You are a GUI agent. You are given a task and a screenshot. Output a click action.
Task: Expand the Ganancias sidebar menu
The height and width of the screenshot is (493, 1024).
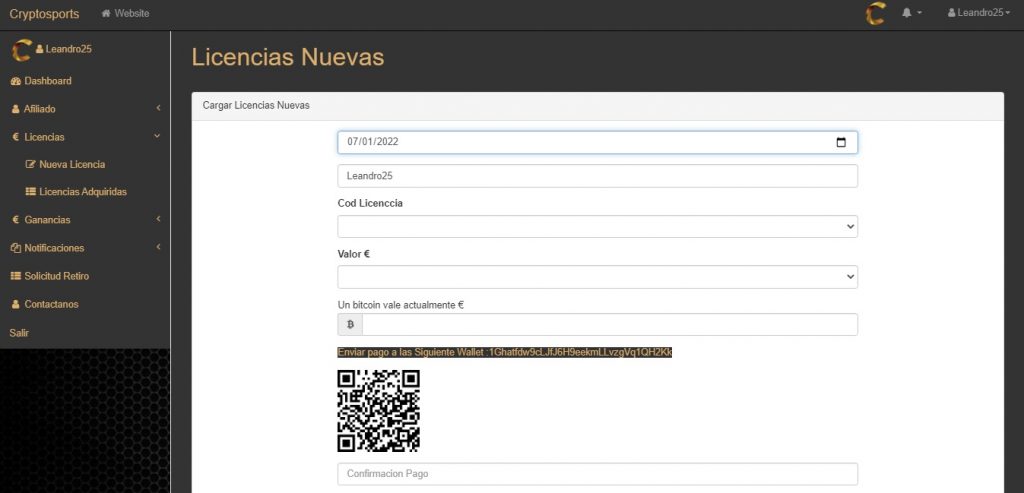[x=46, y=220]
